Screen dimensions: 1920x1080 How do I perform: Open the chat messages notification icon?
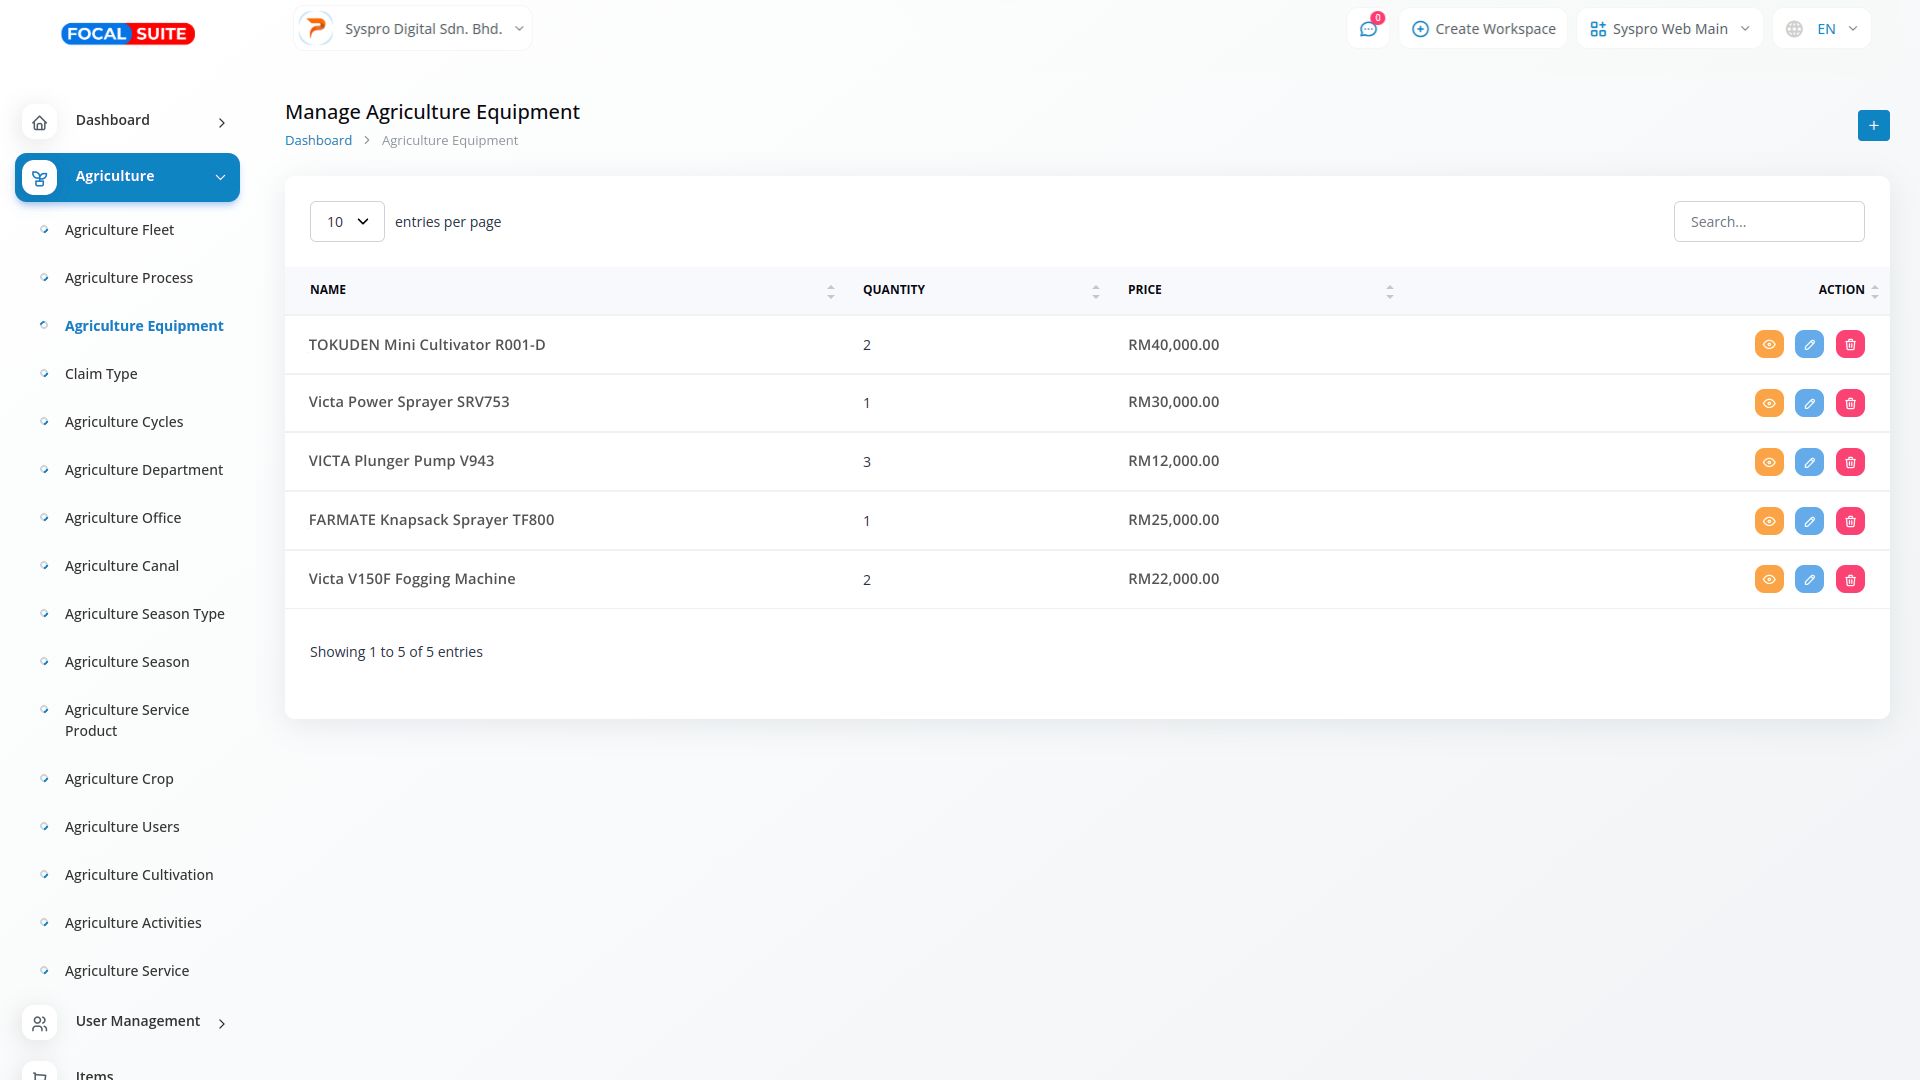point(1368,29)
